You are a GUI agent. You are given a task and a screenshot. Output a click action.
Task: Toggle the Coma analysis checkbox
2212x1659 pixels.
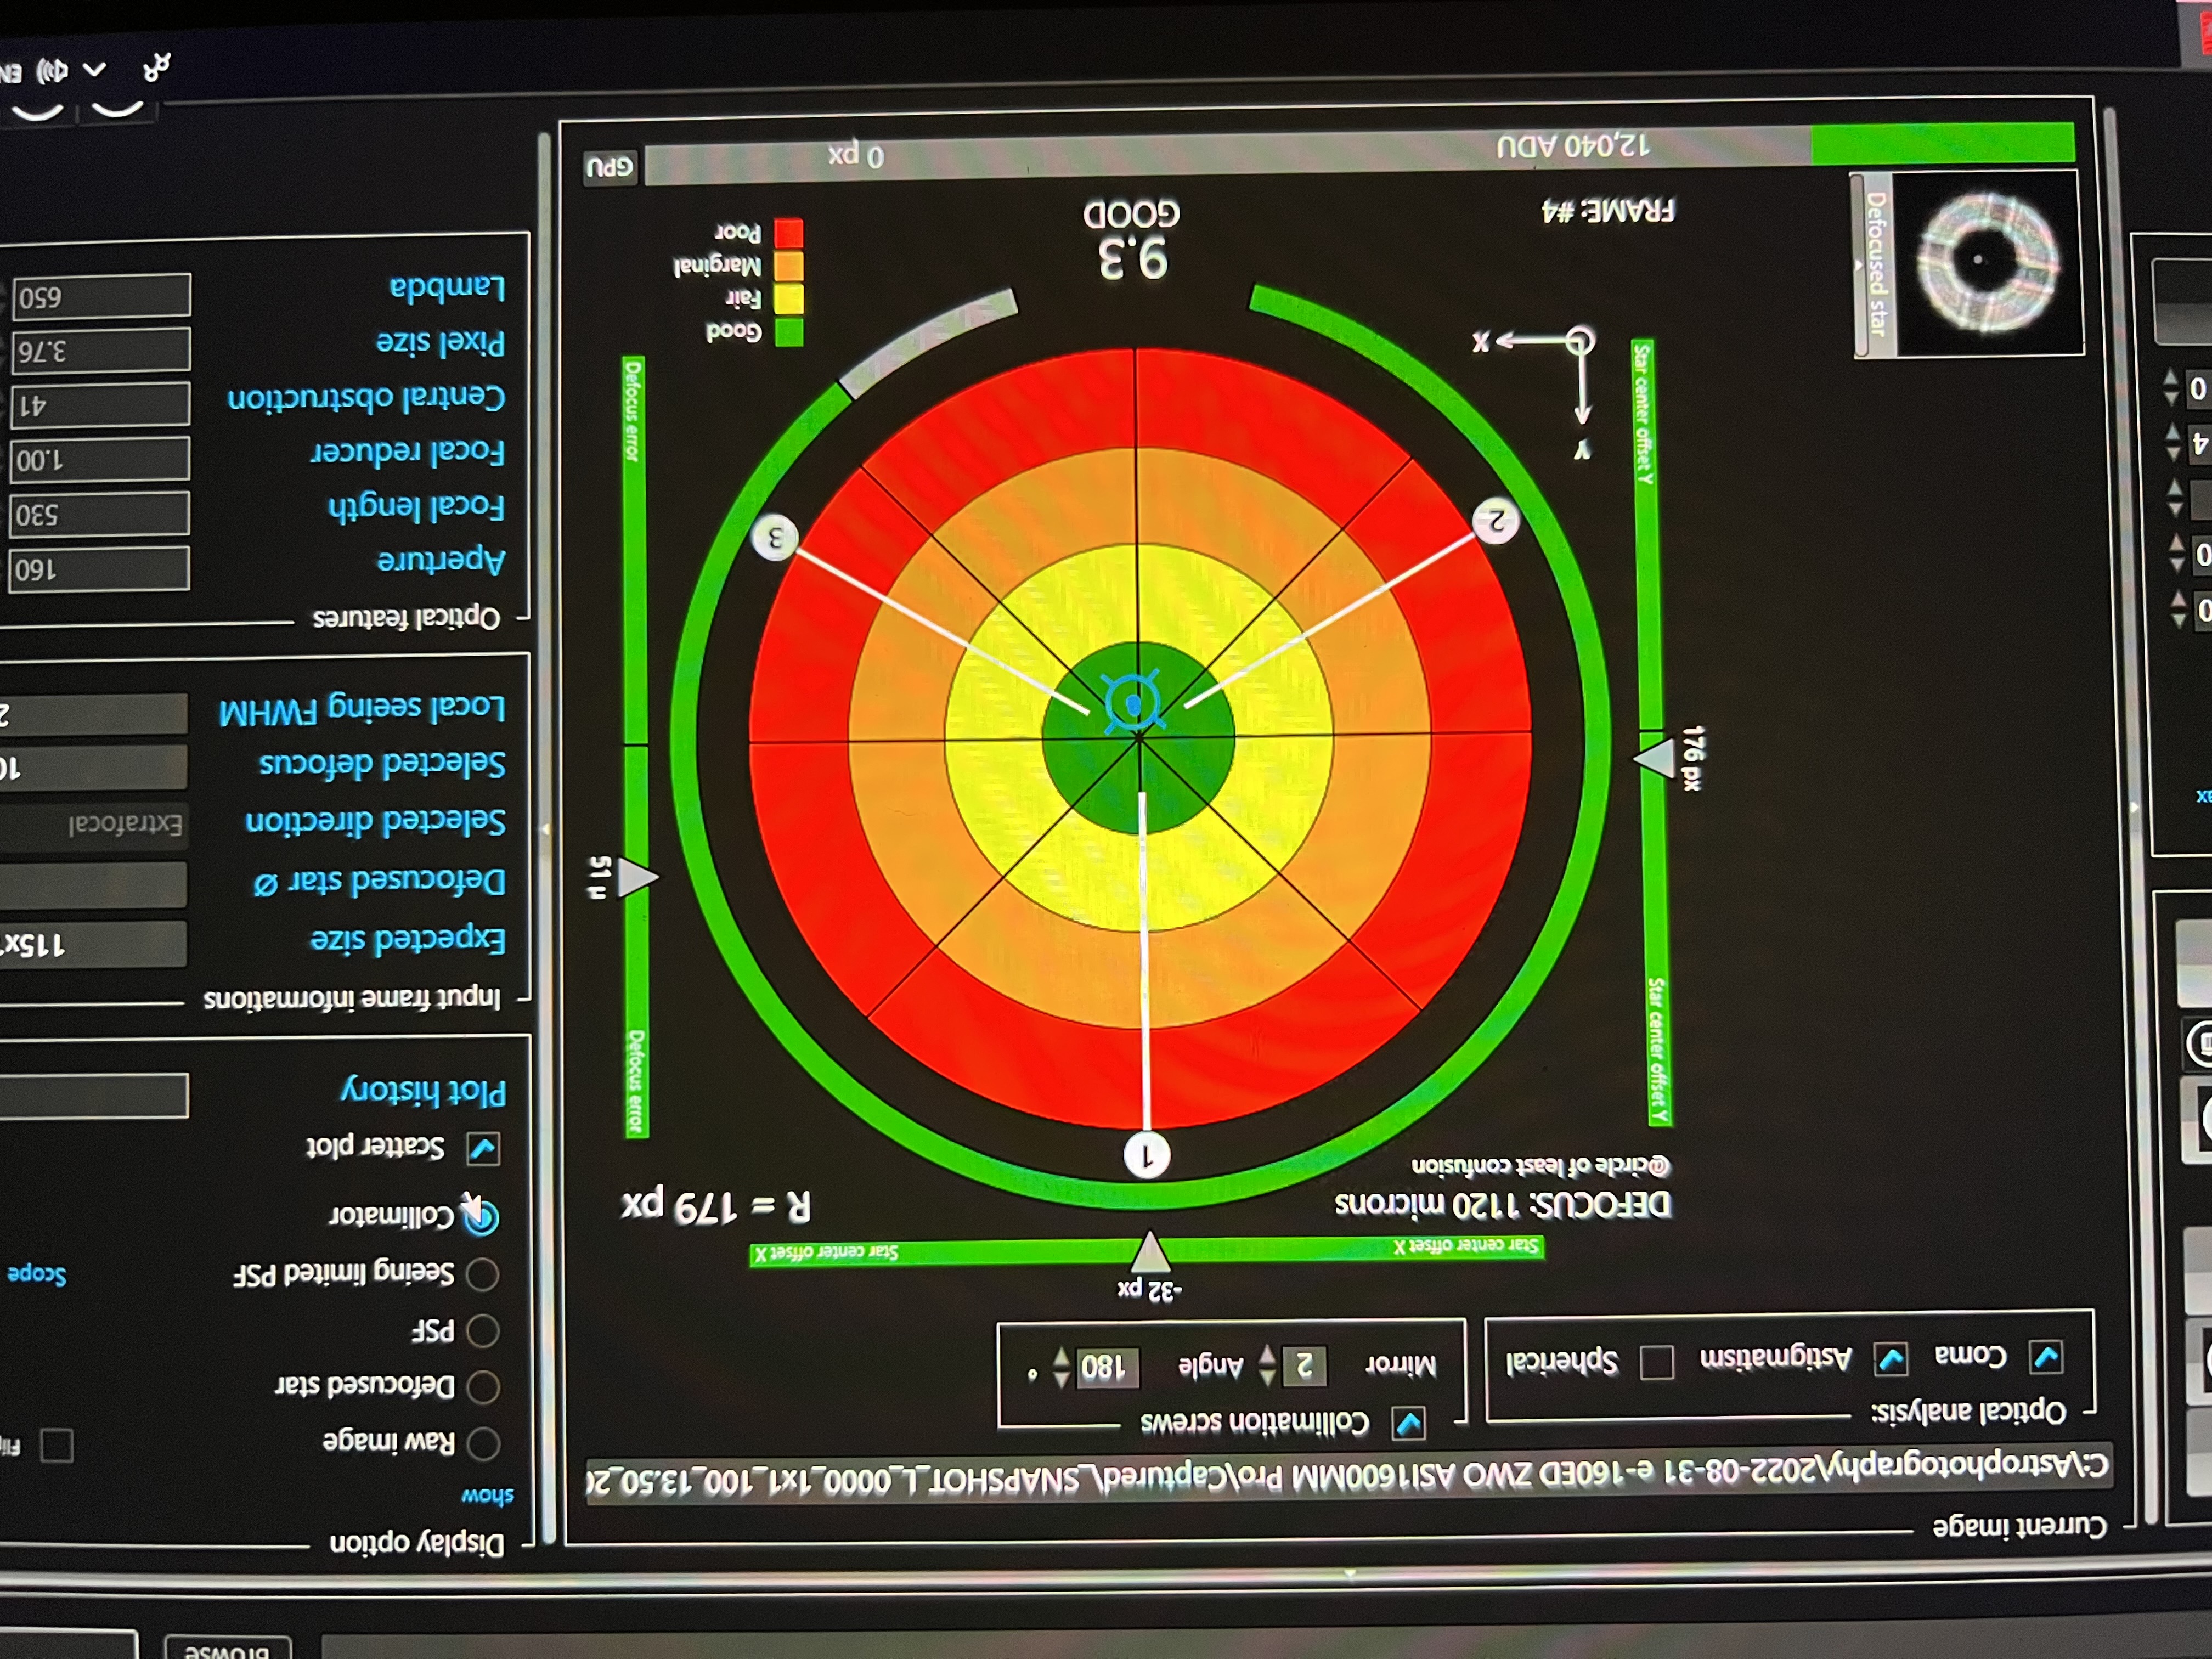(2045, 1357)
